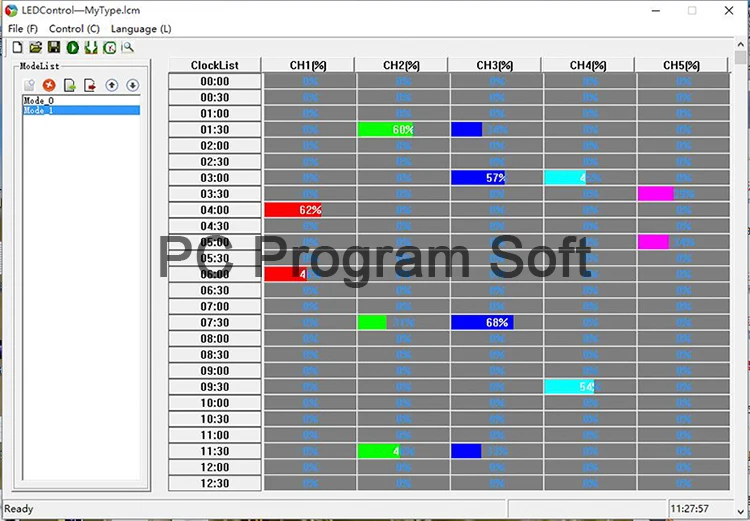750x521 pixels.
Task: Move the selected mode up
Action: click(111, 85)
